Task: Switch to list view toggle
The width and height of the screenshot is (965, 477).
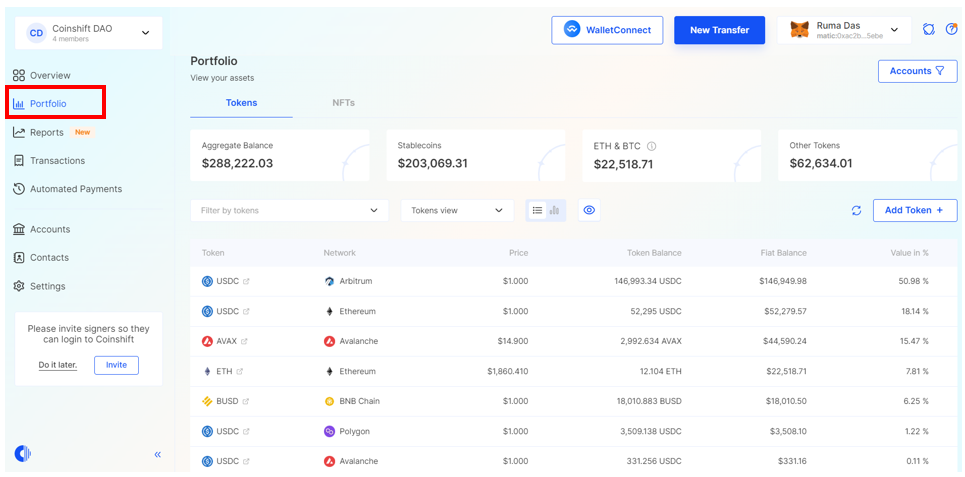Action: click(x=537, y=210)
